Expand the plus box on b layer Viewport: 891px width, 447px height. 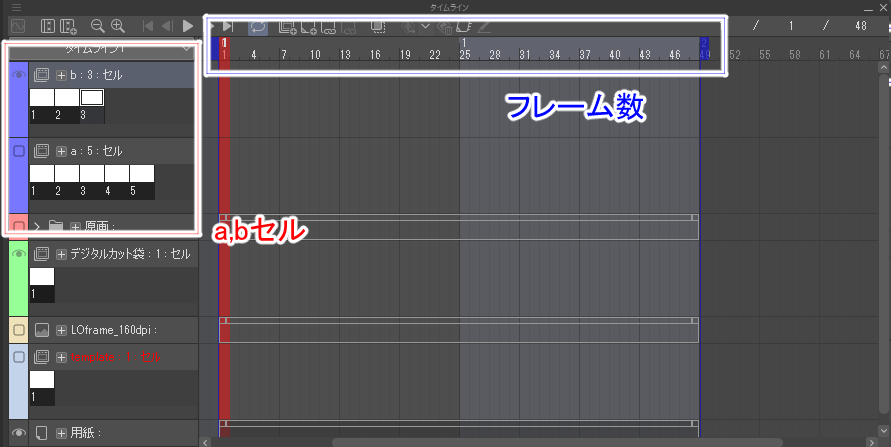pyautogui.click(x=61, y=75)
